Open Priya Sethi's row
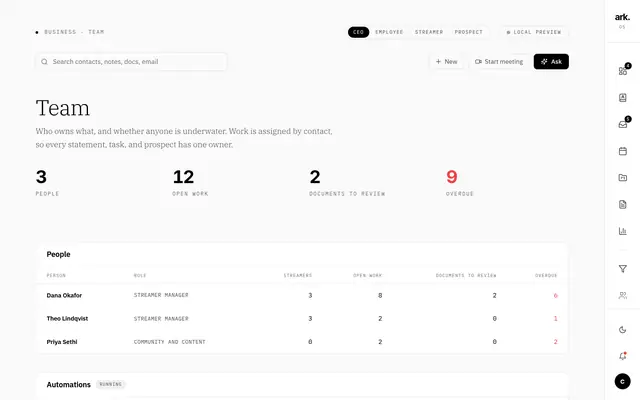640x400 pixels. (x=302, y=342)
